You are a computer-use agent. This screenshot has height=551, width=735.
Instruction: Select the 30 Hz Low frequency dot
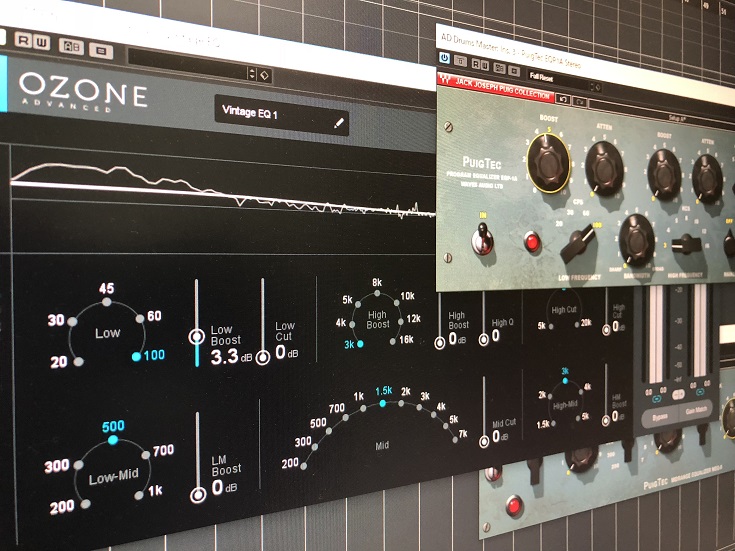point(72,322)
